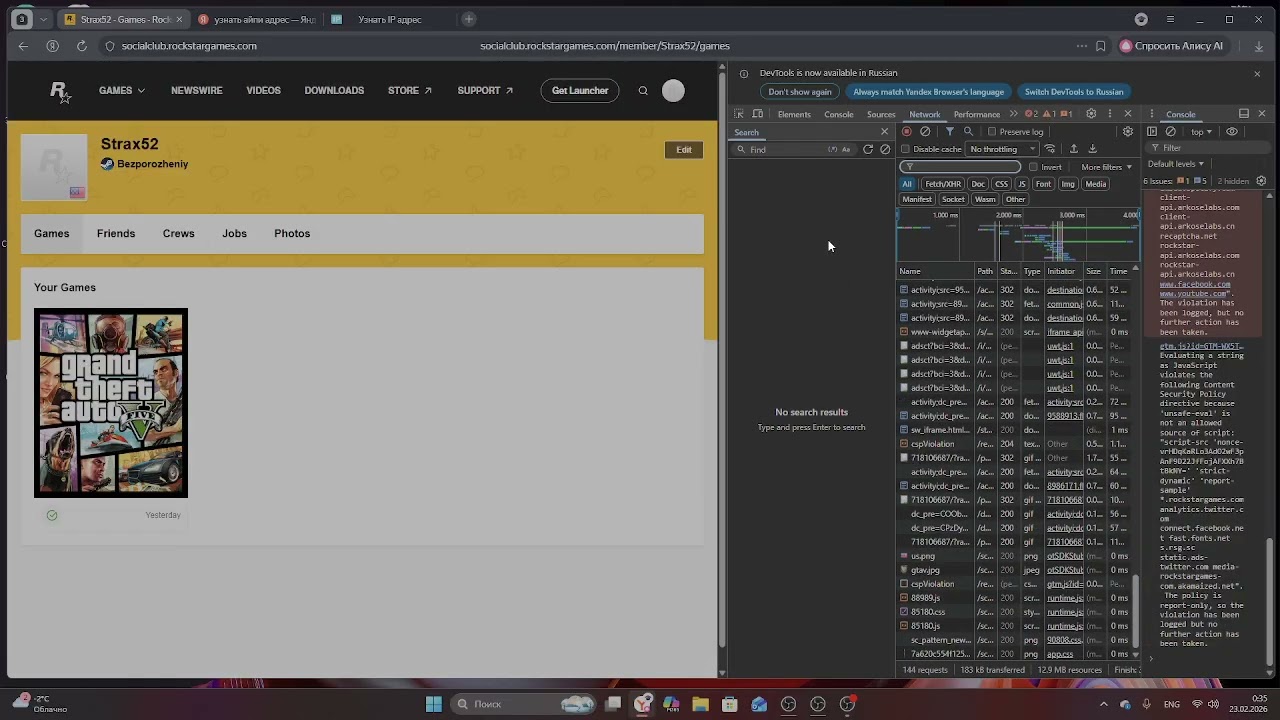
Task: Open the Crews tab on the profile
Action: pyautogui.click(x=179, y=234)
